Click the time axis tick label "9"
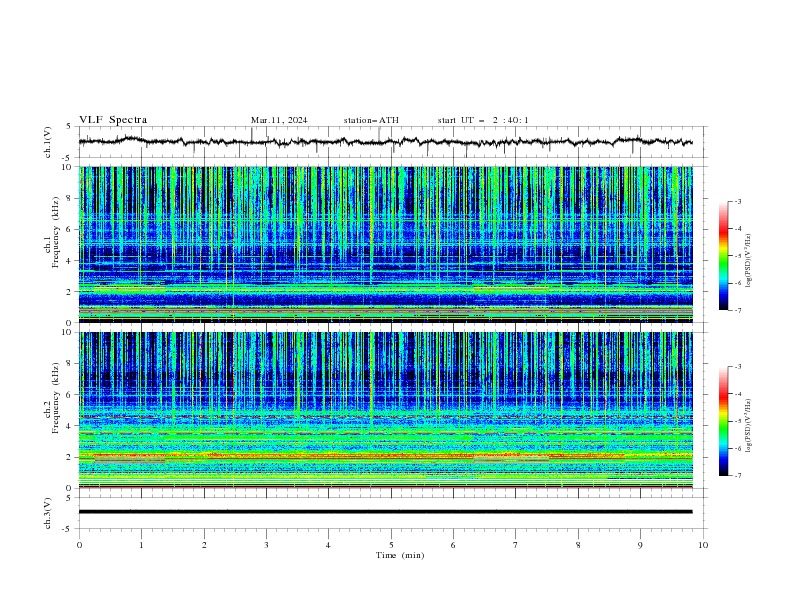The height and width of the screenshot is (612, 792). (x=640, y=545)
